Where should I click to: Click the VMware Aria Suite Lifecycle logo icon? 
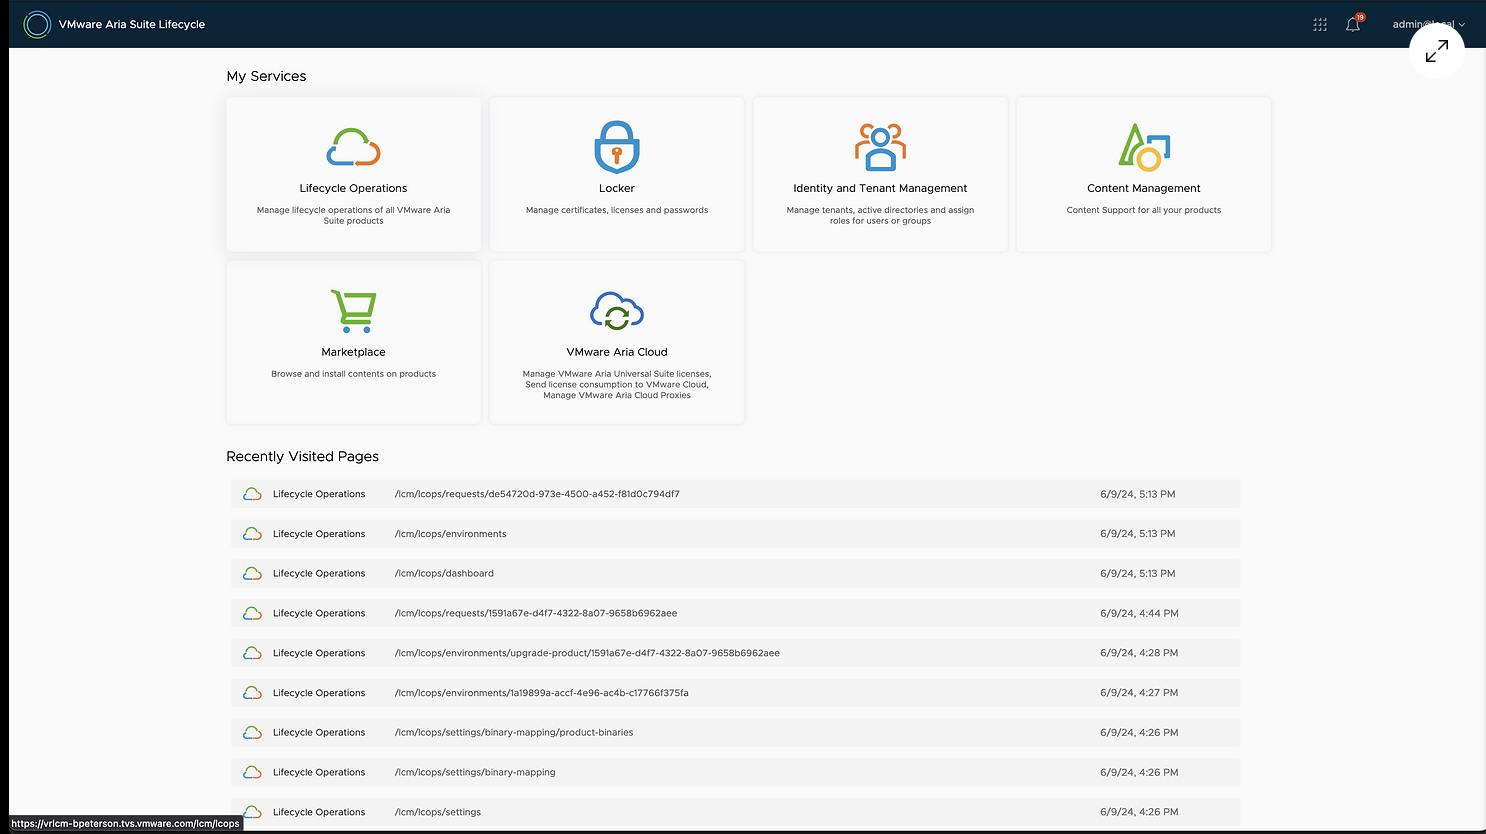pos(37,24)
